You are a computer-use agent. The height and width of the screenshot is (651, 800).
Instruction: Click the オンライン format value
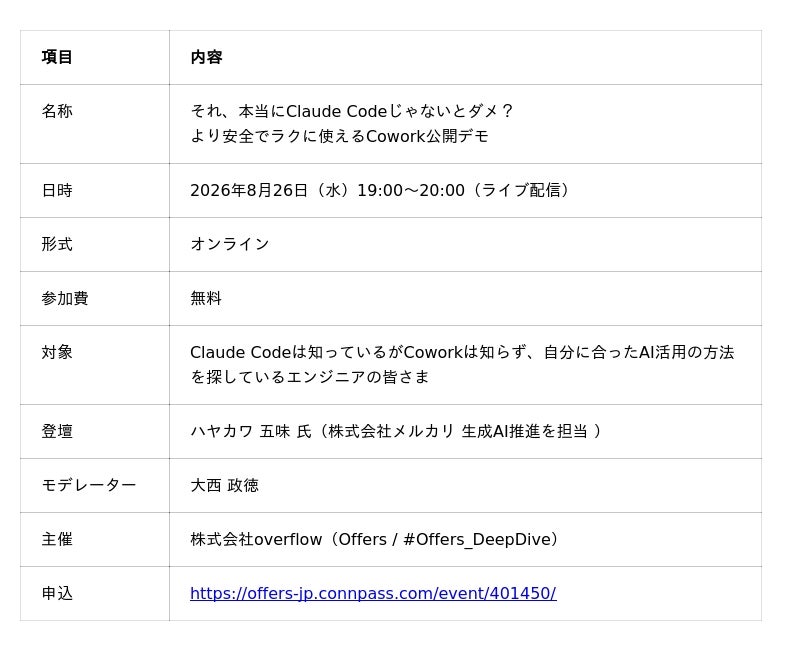tap(230, 244)
